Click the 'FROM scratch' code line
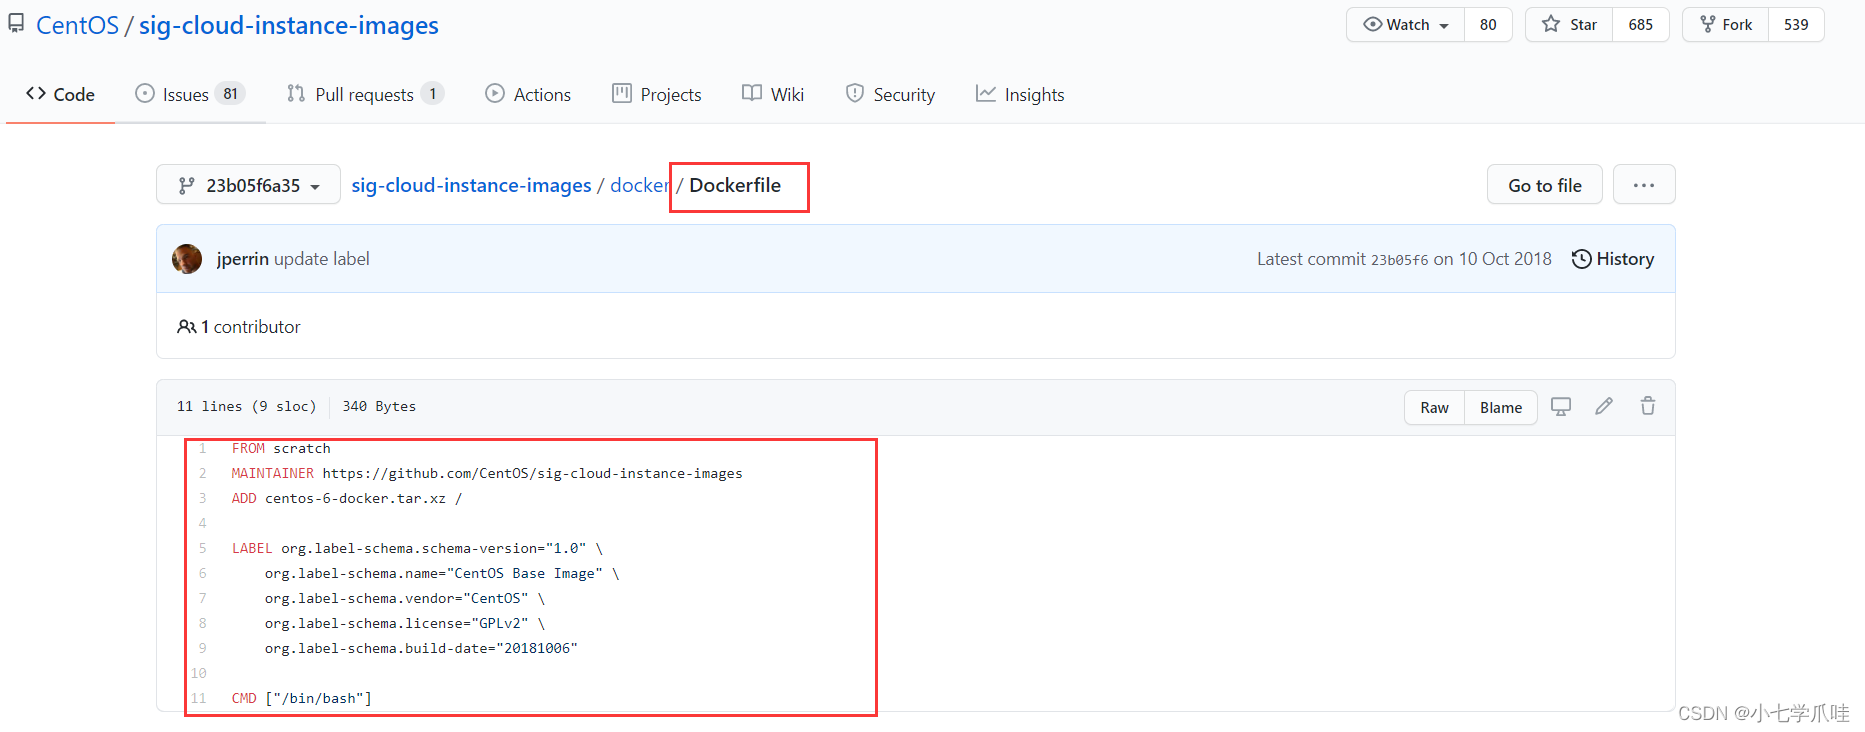This screenshot has width=1865, height=732. (281, 448)
